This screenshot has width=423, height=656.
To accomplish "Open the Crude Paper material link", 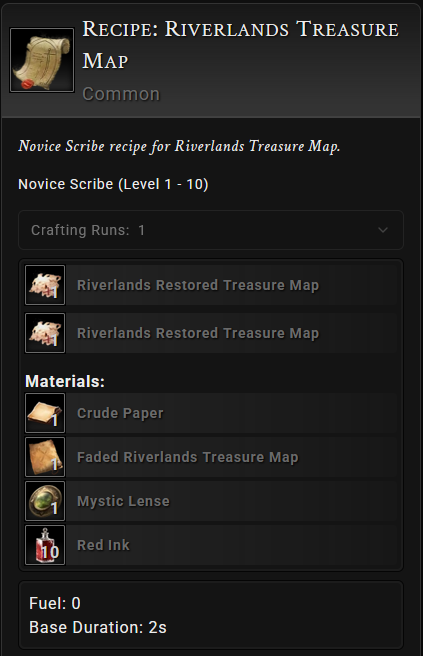I will 120,413.
